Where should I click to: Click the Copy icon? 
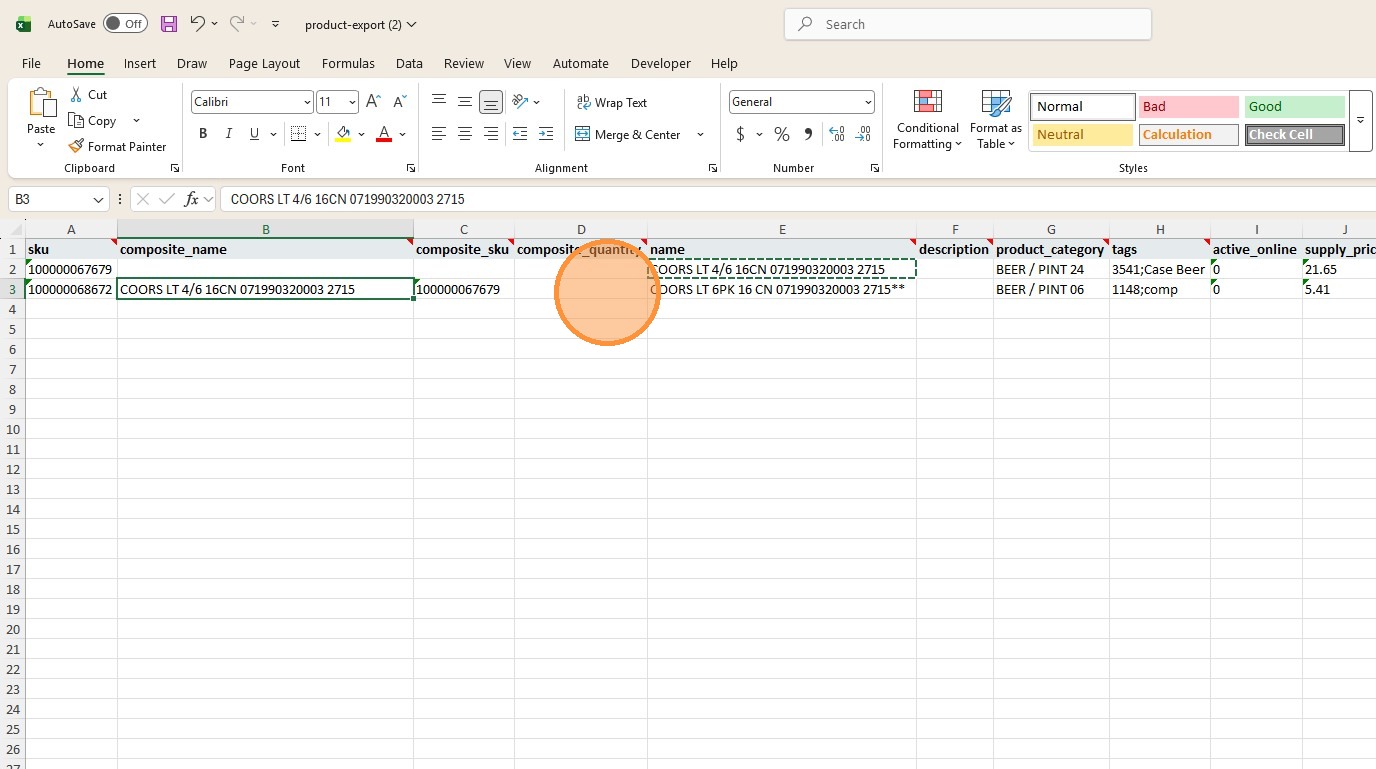[76, 120]
